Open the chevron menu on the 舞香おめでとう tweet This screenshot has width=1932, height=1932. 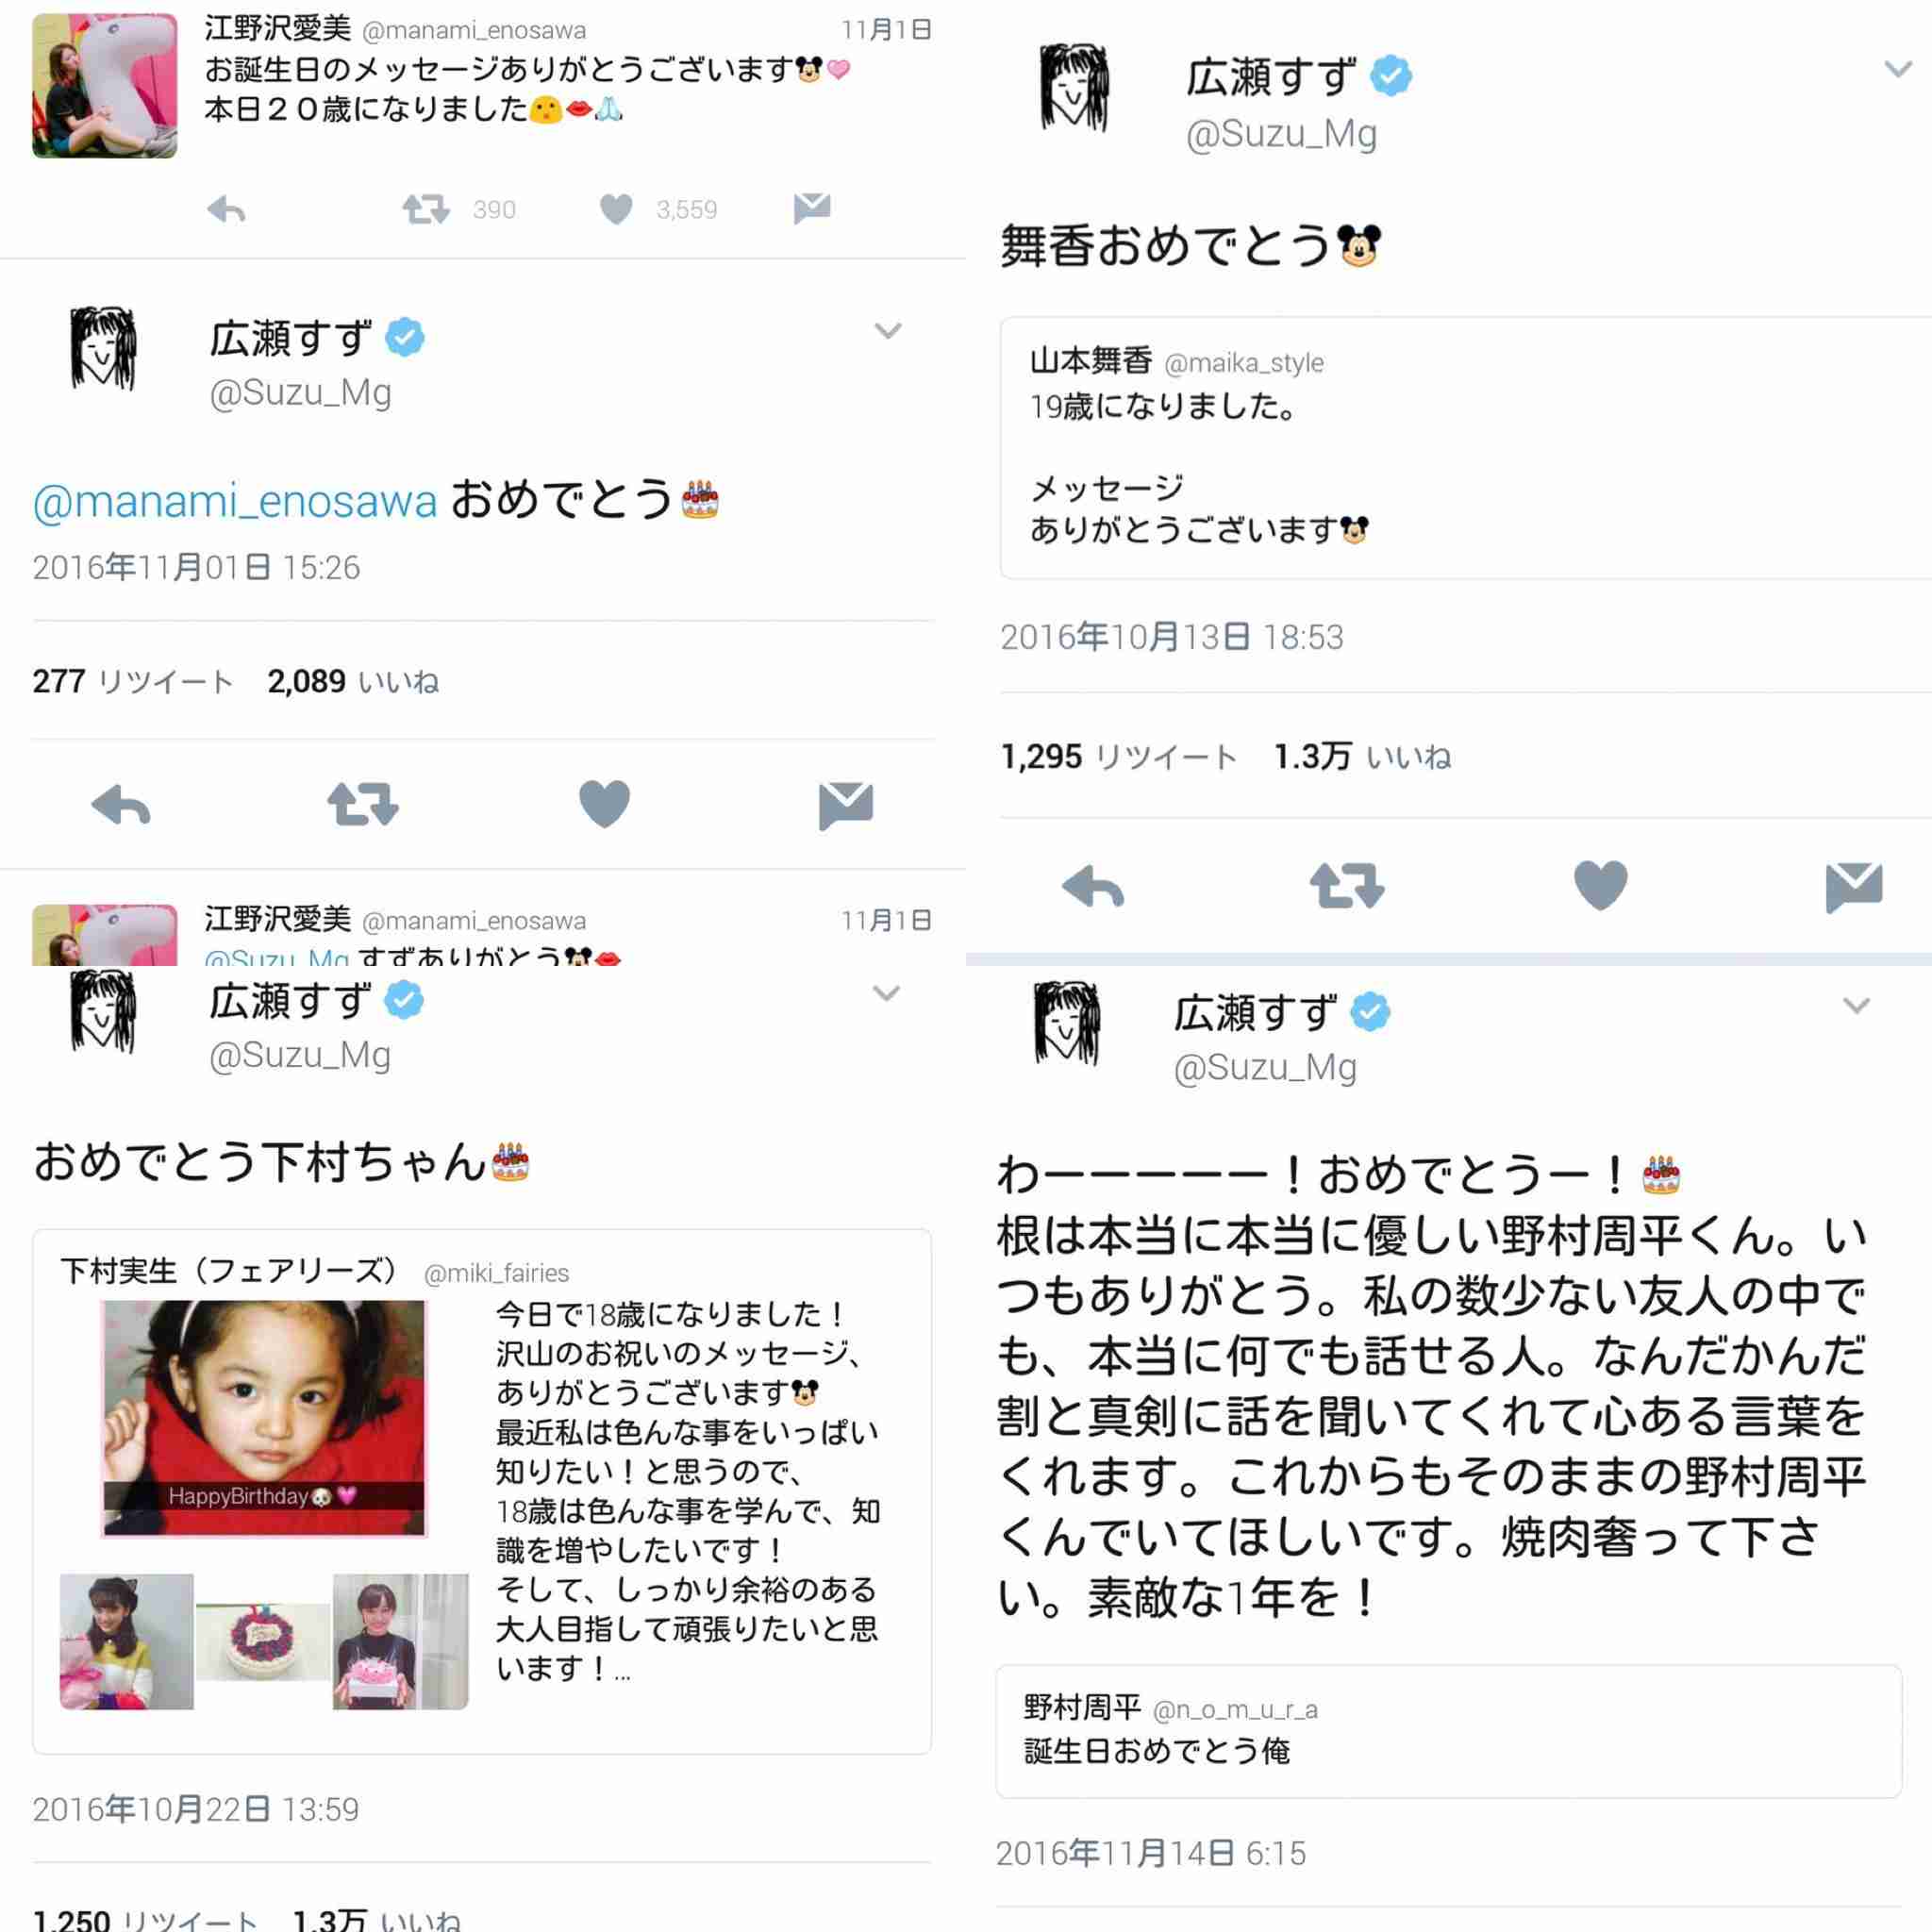pyautogui.click(x=1898, y=69)
